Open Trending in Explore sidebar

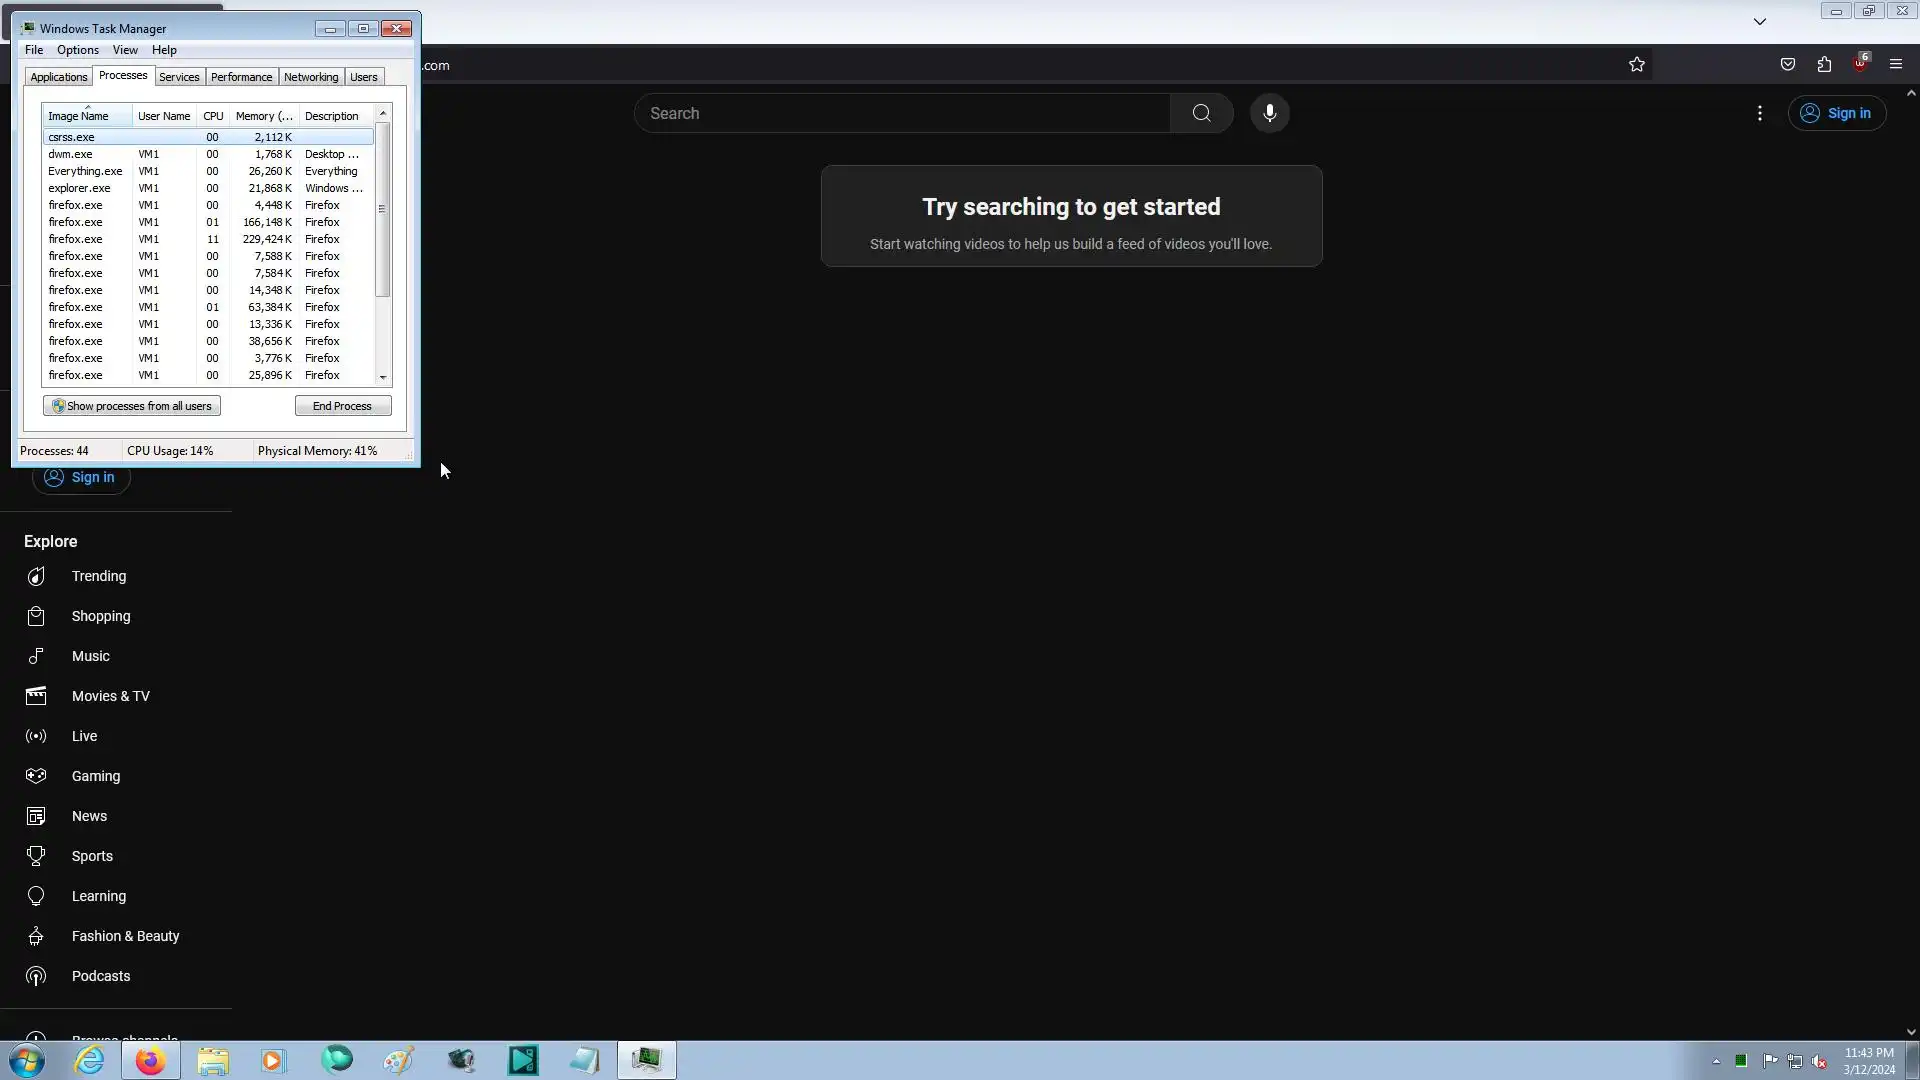pyautogui.click(x=98, y=576)
